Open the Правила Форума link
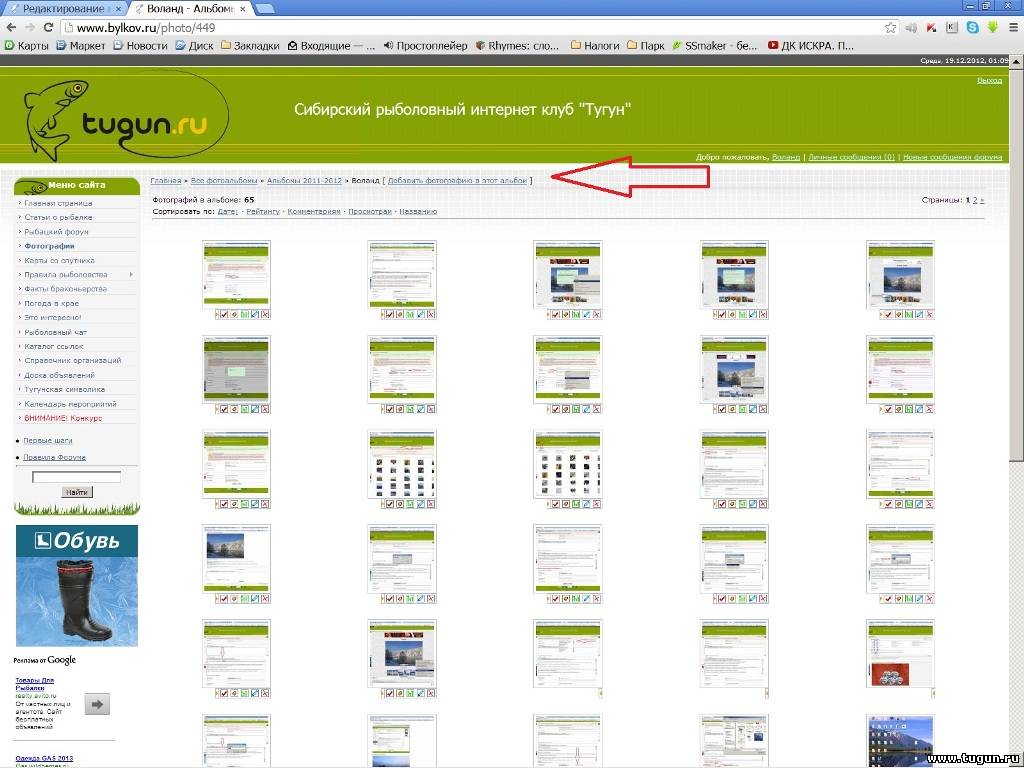1024x768 pixels. [x=54, y=458]
